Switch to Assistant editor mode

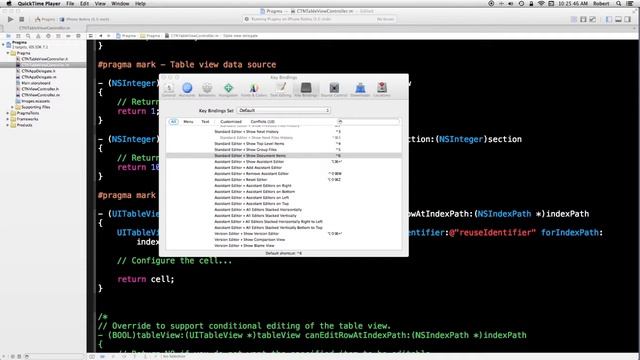(583, 19)
